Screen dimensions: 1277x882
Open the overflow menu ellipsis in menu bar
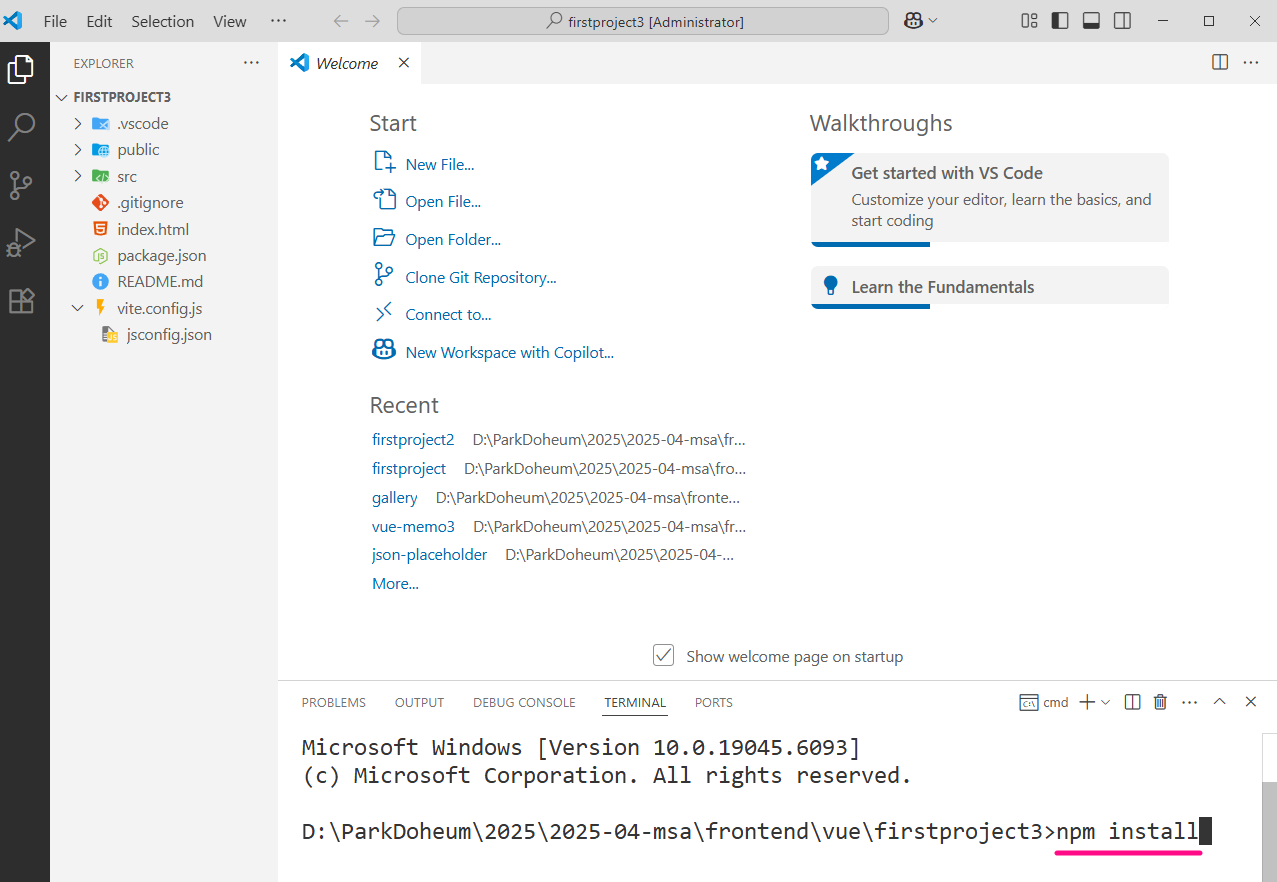click(278, 21)
